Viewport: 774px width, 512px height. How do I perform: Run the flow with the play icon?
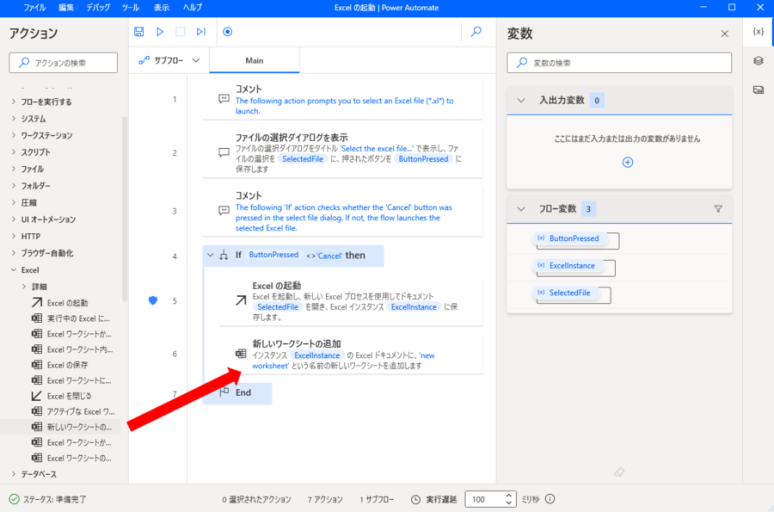(x=160, y=32)
